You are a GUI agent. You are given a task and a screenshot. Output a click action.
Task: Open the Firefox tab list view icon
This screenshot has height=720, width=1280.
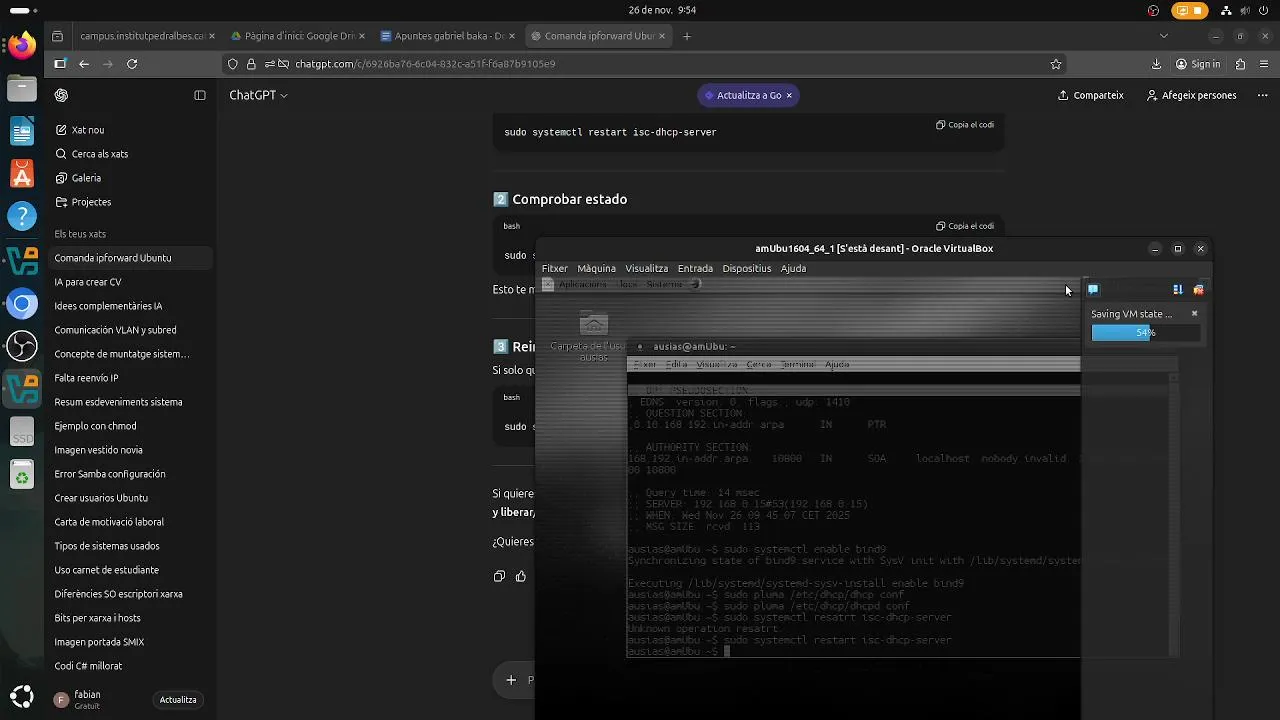[x=59, y=36]
